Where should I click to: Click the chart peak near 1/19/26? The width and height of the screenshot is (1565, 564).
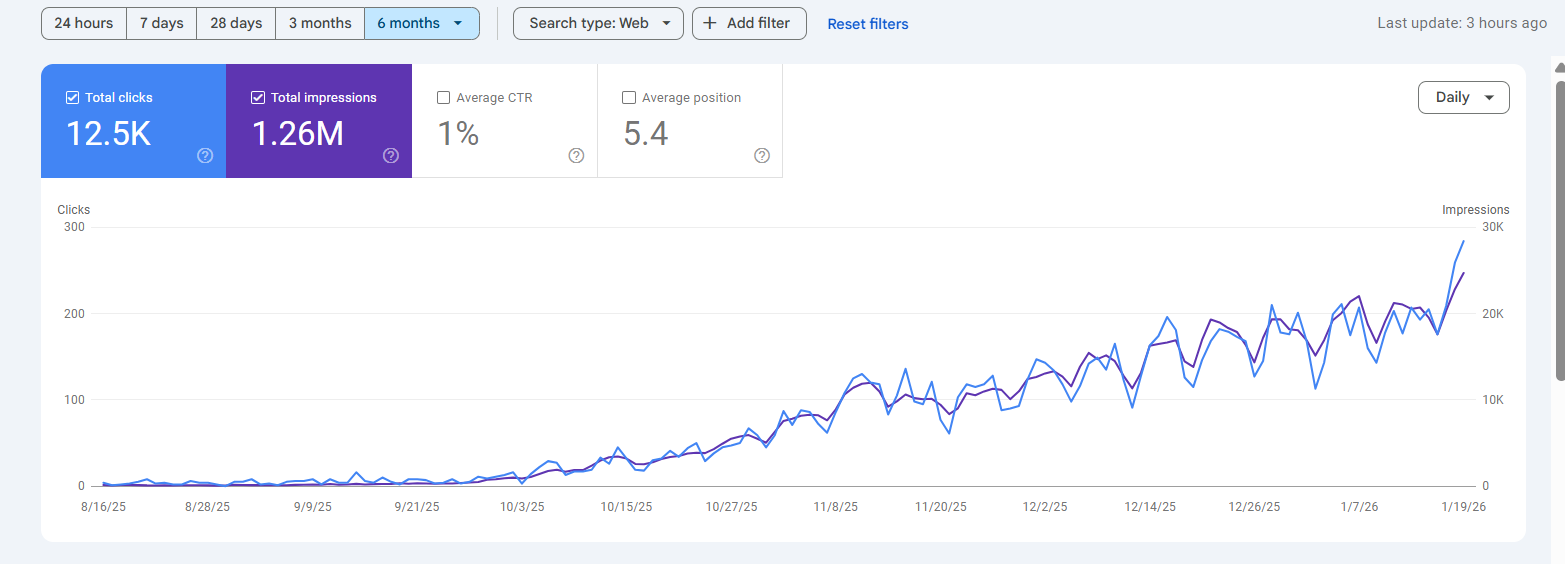[x=1464, y=241]
